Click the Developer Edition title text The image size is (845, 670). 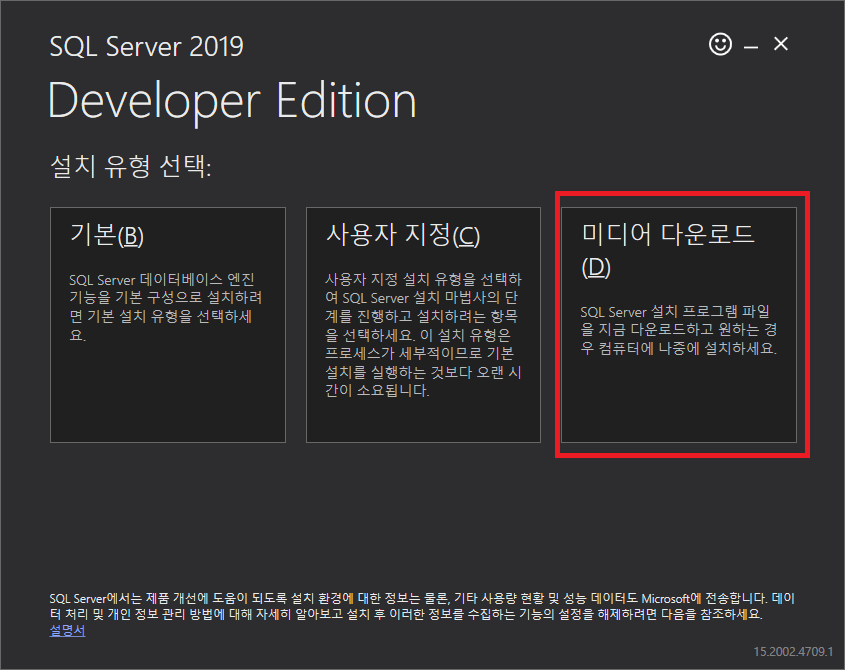(232, 102)
